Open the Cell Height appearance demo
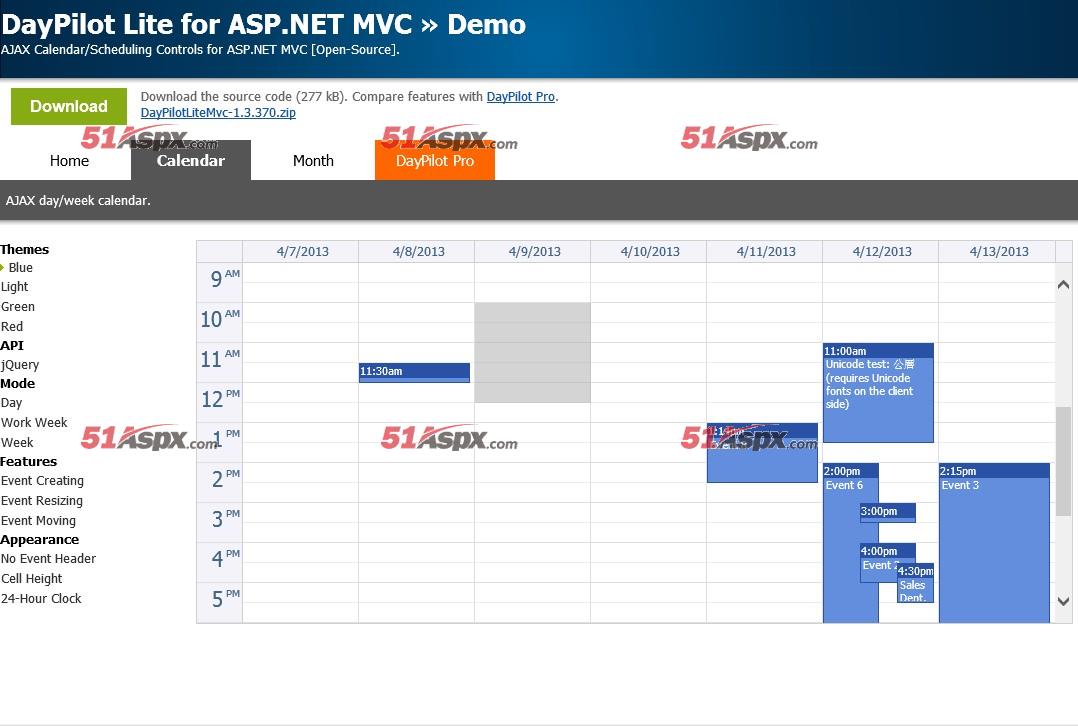This screenshot has width=1078, height=726. click(32, 579)
